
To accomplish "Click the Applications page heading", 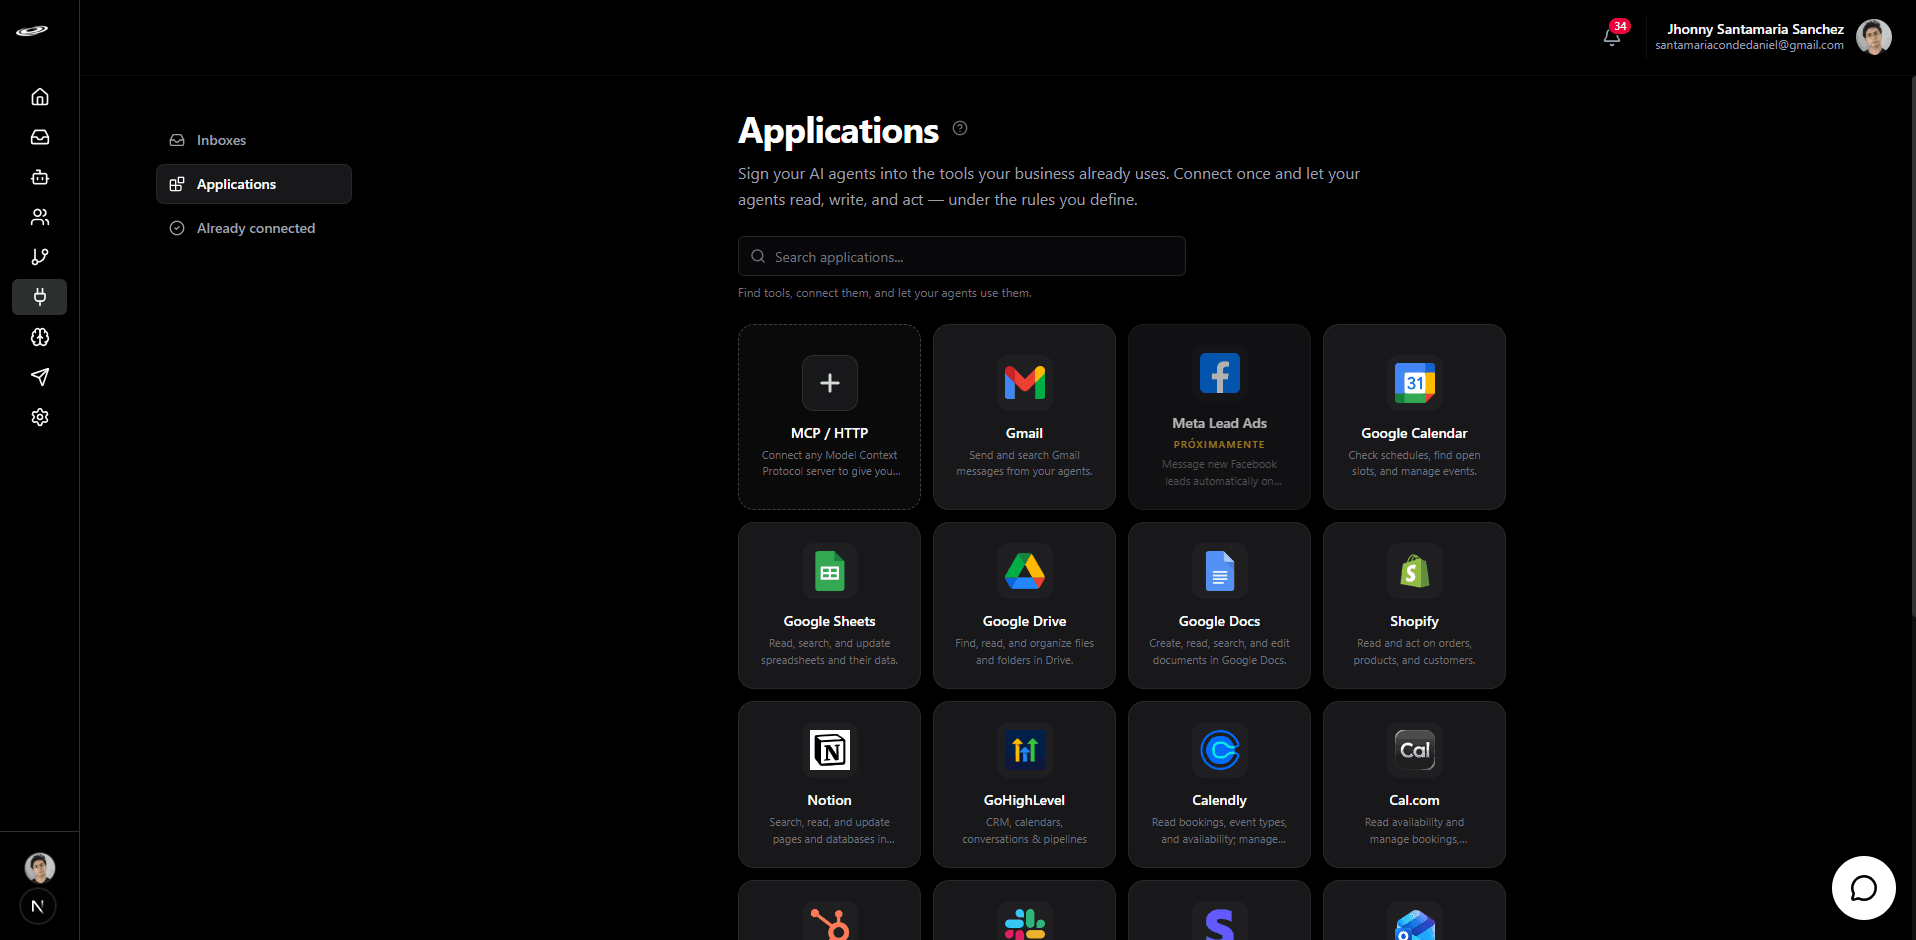I will point(838,131).
